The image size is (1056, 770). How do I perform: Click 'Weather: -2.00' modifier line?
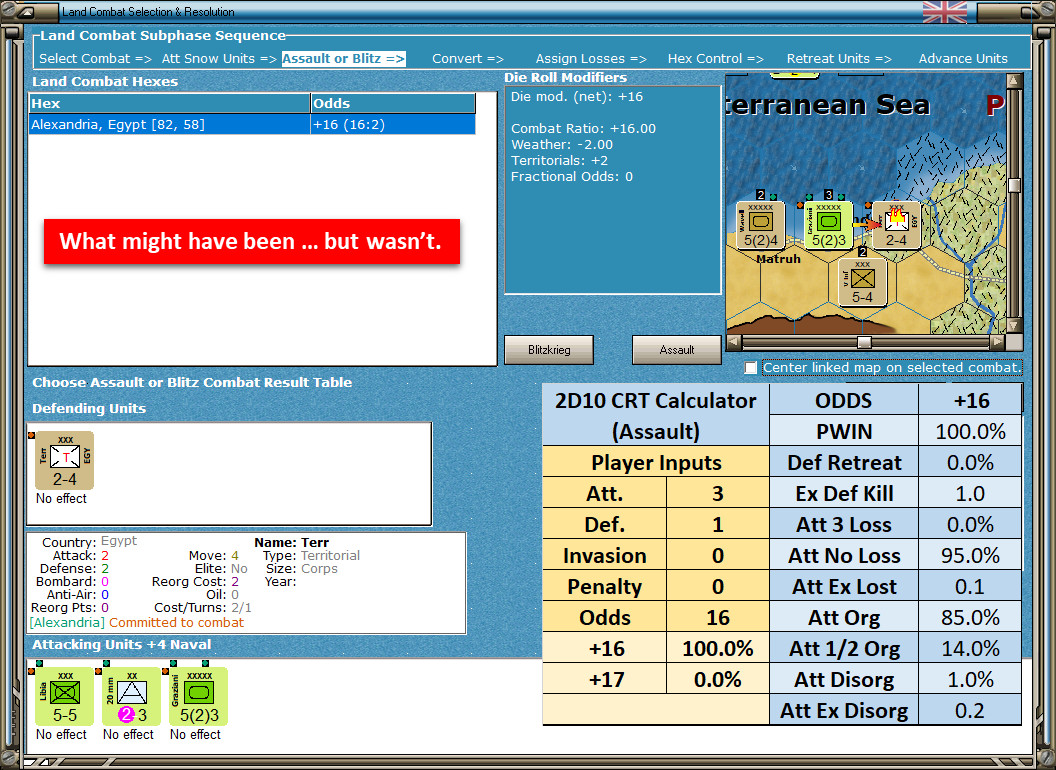(x=562, y=145)
